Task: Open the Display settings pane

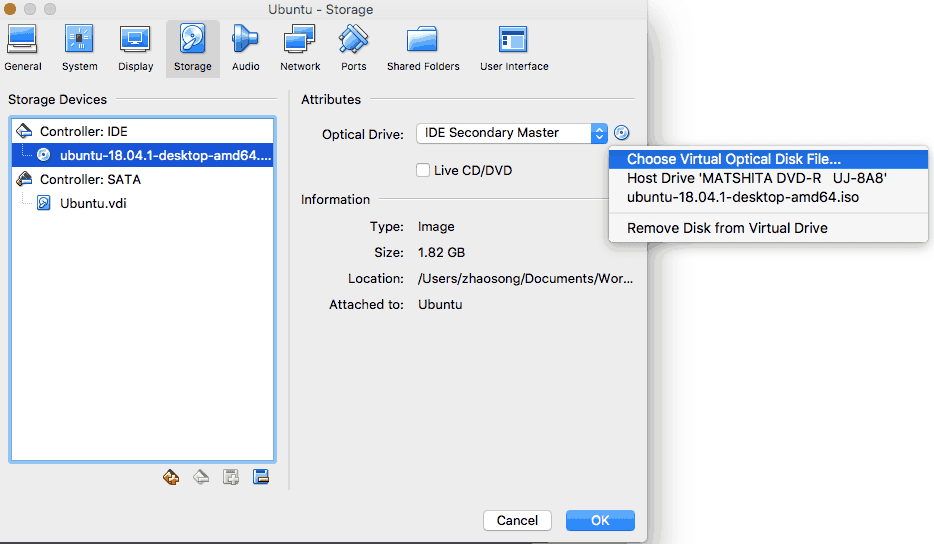Action: 135,48
